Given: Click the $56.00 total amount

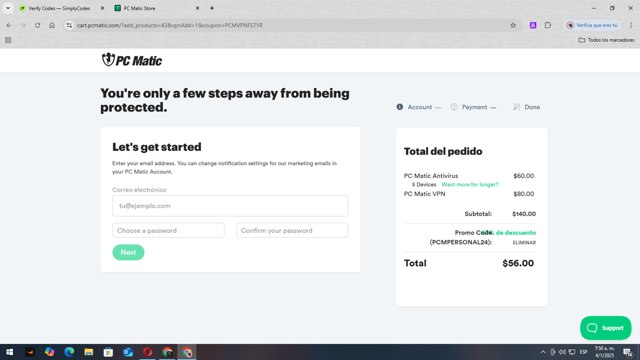Looking at the screenshot, I should click(518, 263).
